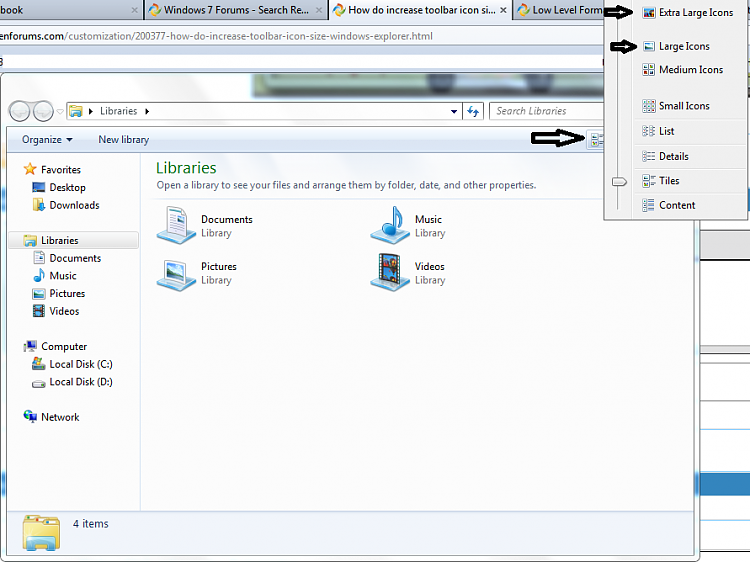Screen dimensions: 750x562
Task: Open the Organize dropdown menu
Action: pyautogui.click(x=47, y=140)
